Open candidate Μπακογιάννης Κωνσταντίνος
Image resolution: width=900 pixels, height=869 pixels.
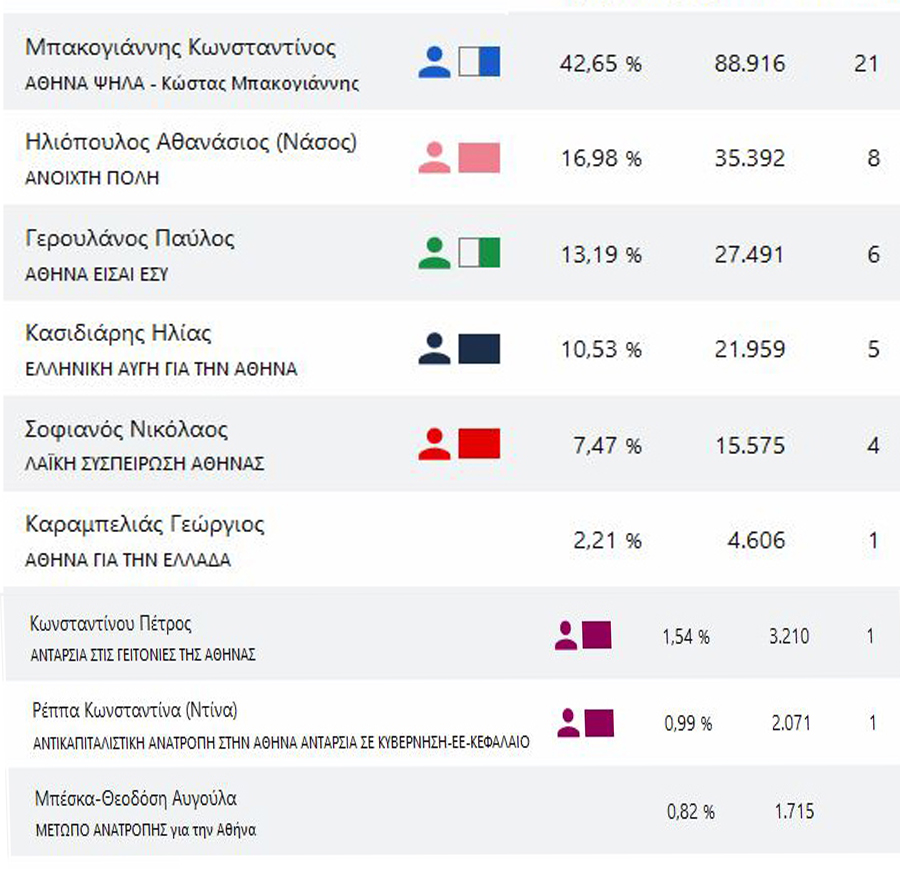pos(180,48)
